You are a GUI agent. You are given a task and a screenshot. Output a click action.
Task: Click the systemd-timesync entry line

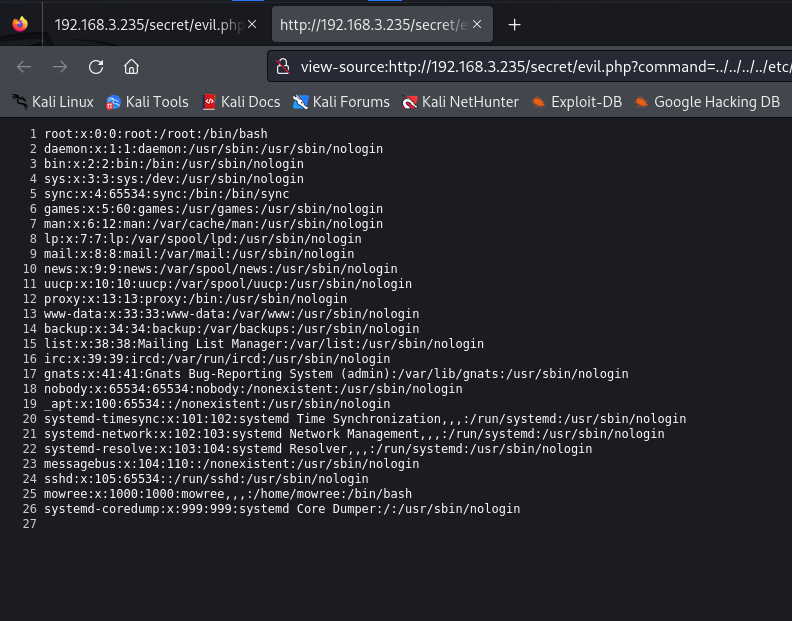pyautogui.click(x=365, y=419)
